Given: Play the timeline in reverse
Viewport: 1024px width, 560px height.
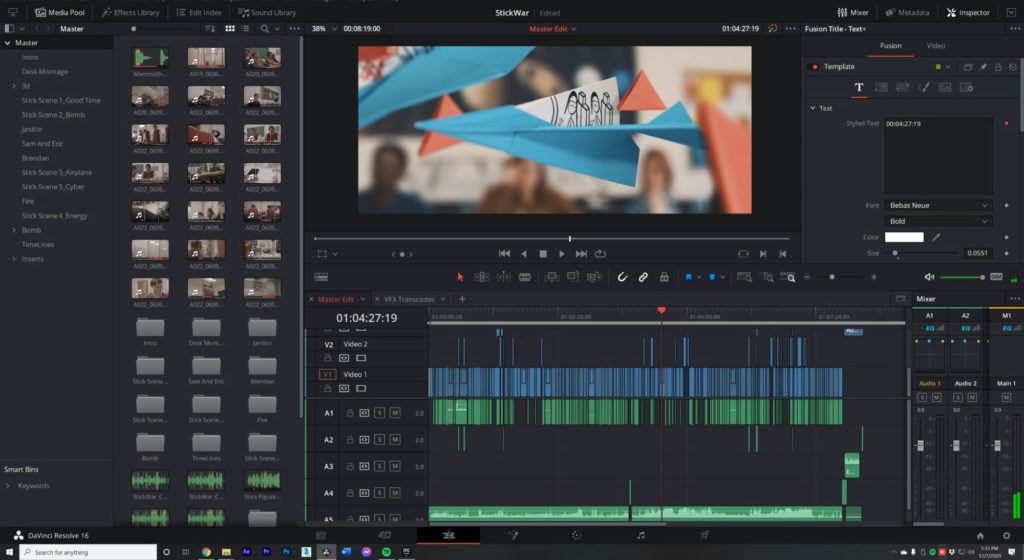Looking at the screenshot, I should (x=524, y=254).
